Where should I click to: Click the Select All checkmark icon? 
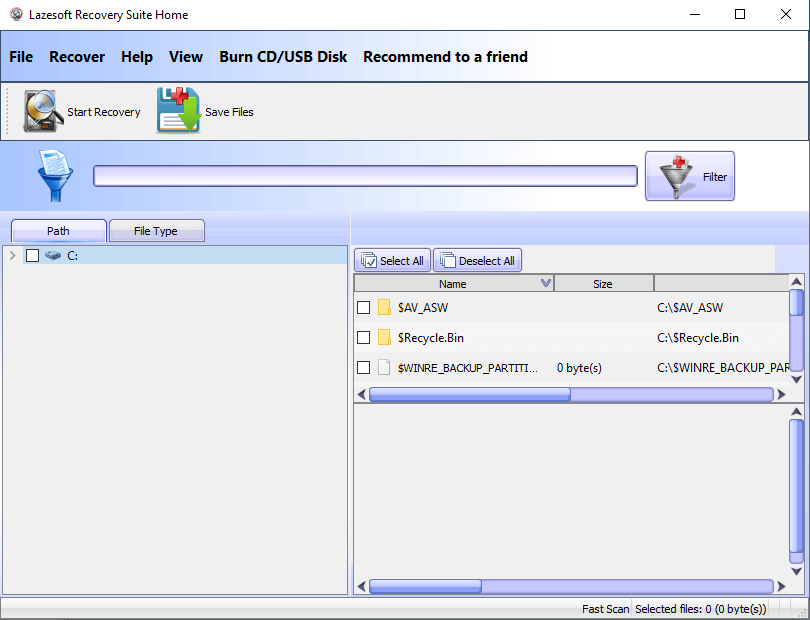point(369,260)
